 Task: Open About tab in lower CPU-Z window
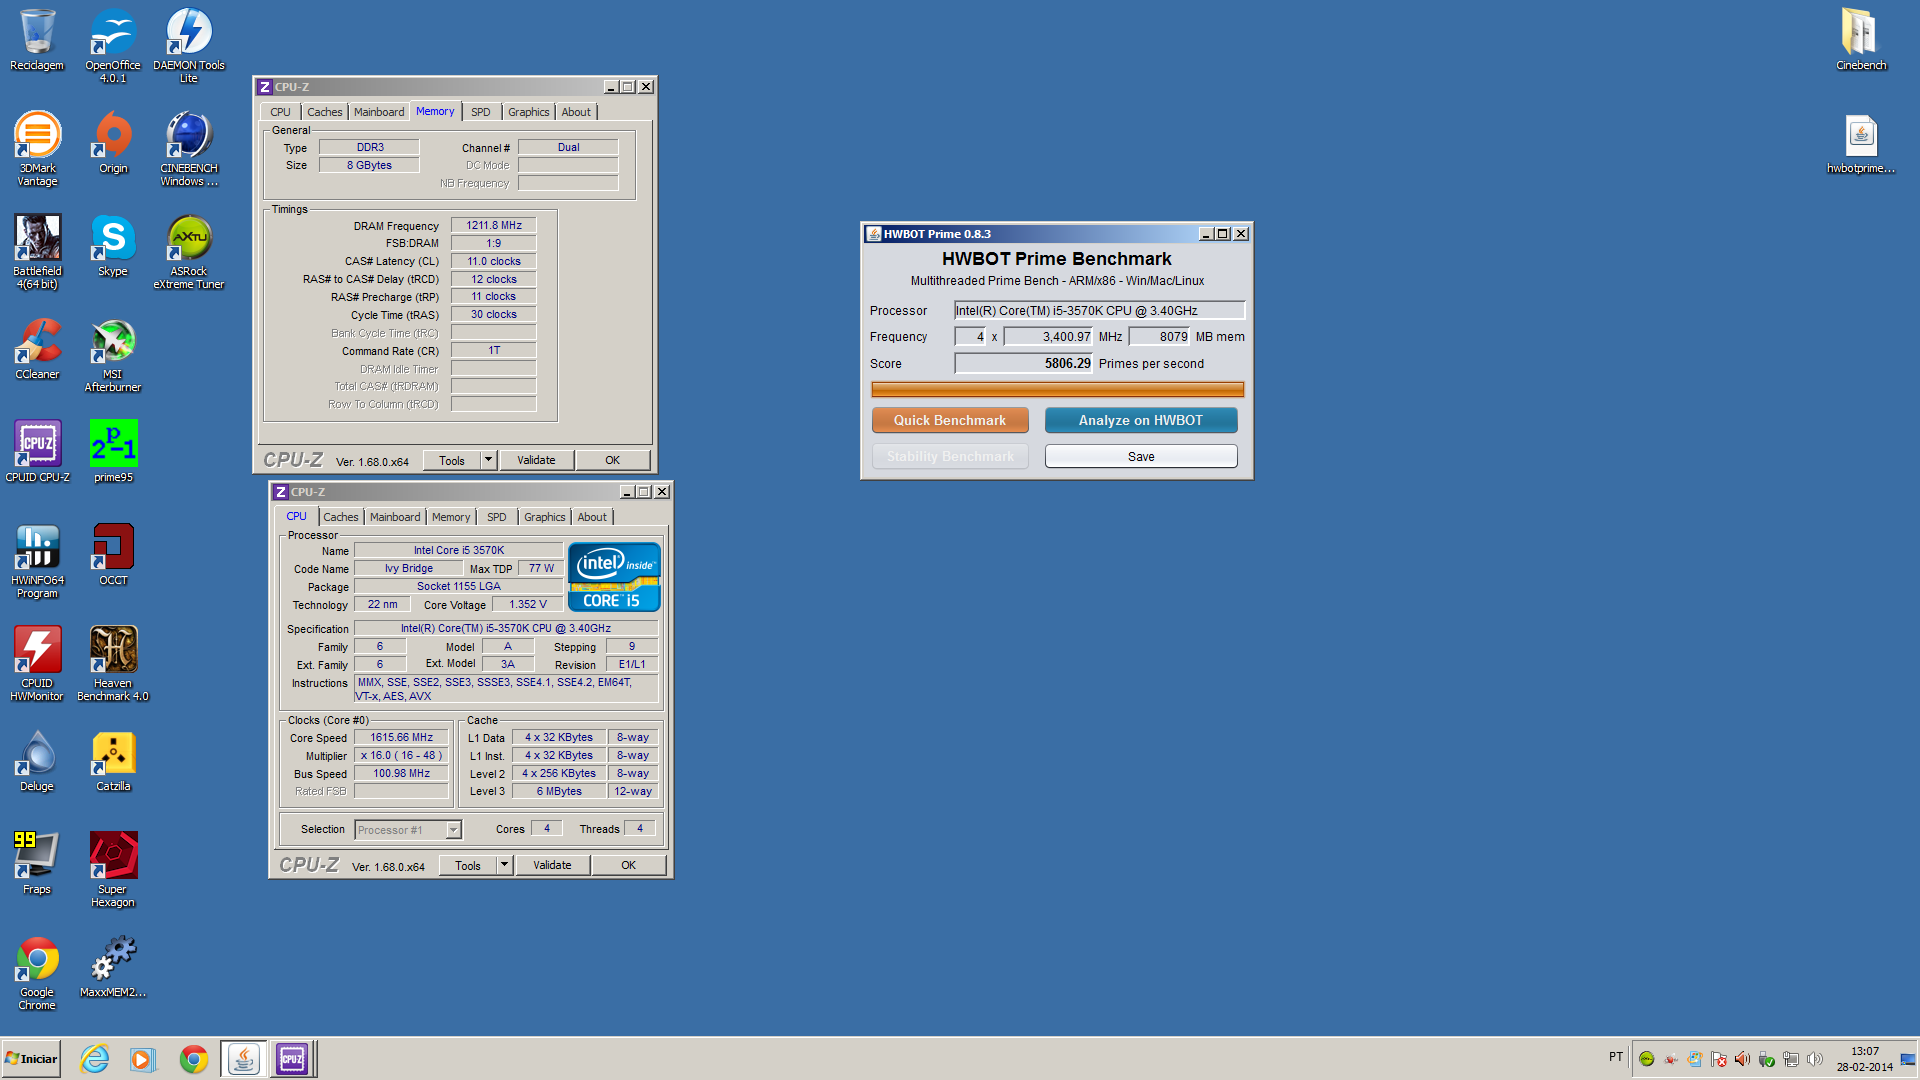[592, 517]
